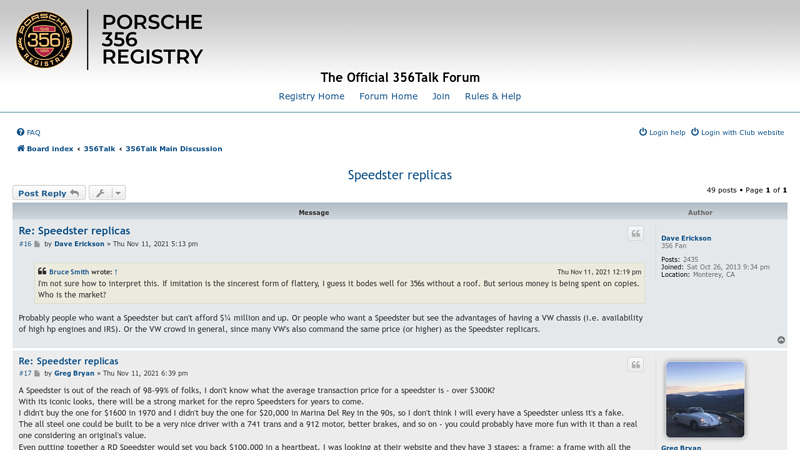The height and width of the screenshot is (450, 800).
Task: Click the #16 post number link
Action: pyautogui.click(x=25, y=244)
